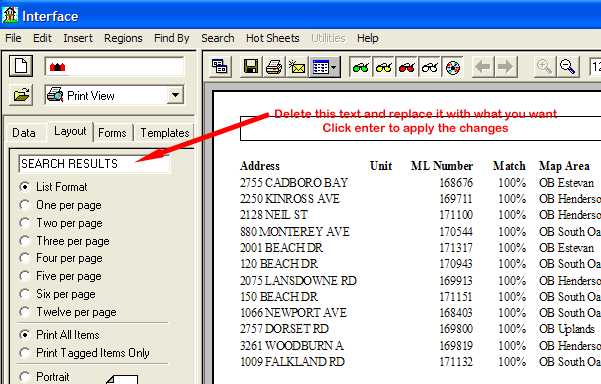This screenshot has height=384, width=601.
Task: Select One per page radio option
Action: click(61, 205)
